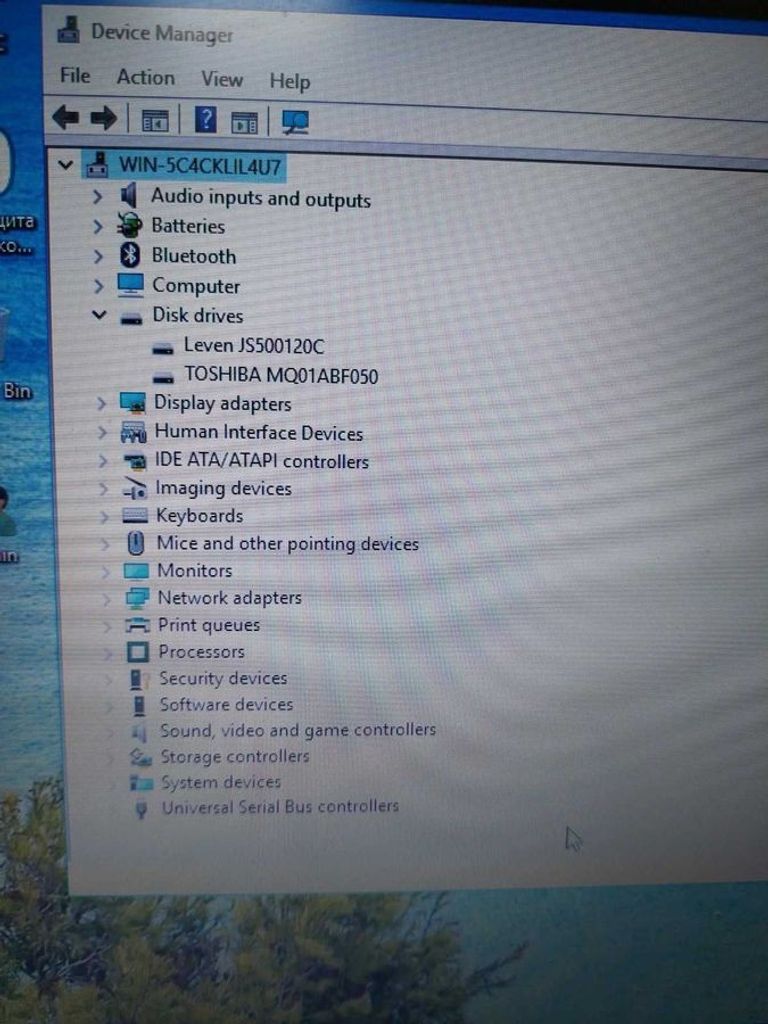This screenshot has height=1024, width=768.
Task: Click the blue Help question mark icon
Action: [205, 120]
